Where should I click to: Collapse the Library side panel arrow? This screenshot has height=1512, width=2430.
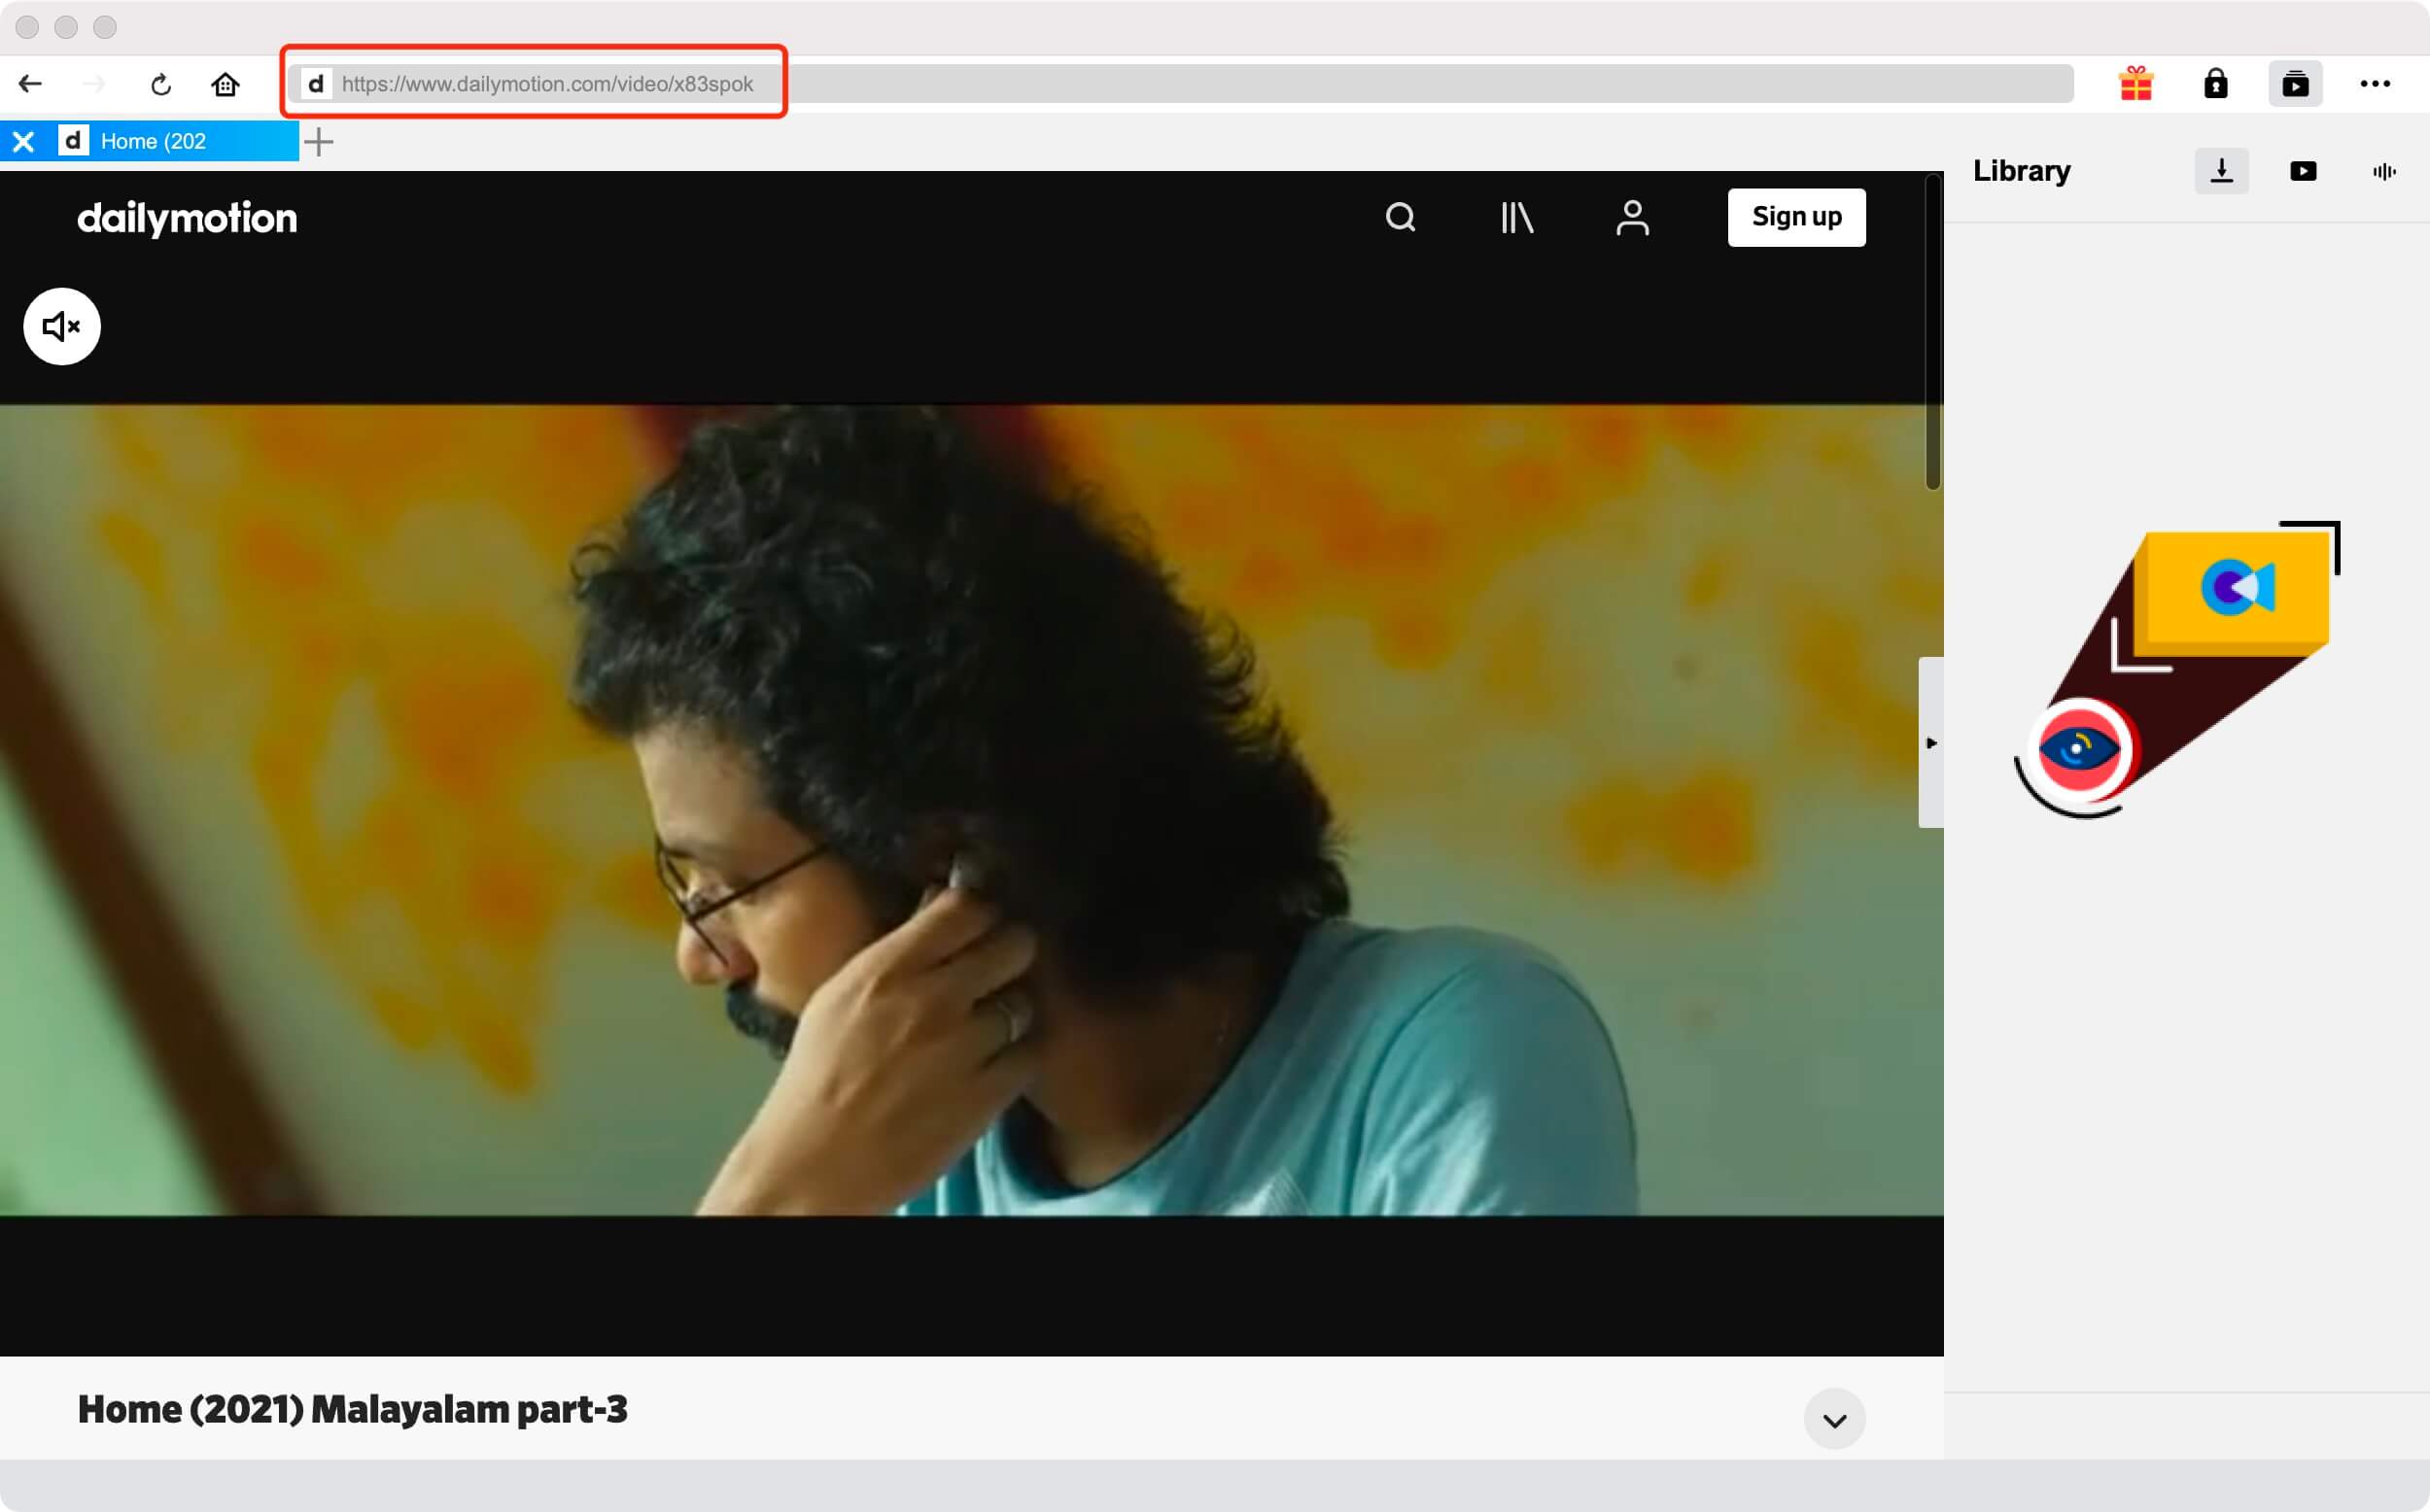(1931, 742)
